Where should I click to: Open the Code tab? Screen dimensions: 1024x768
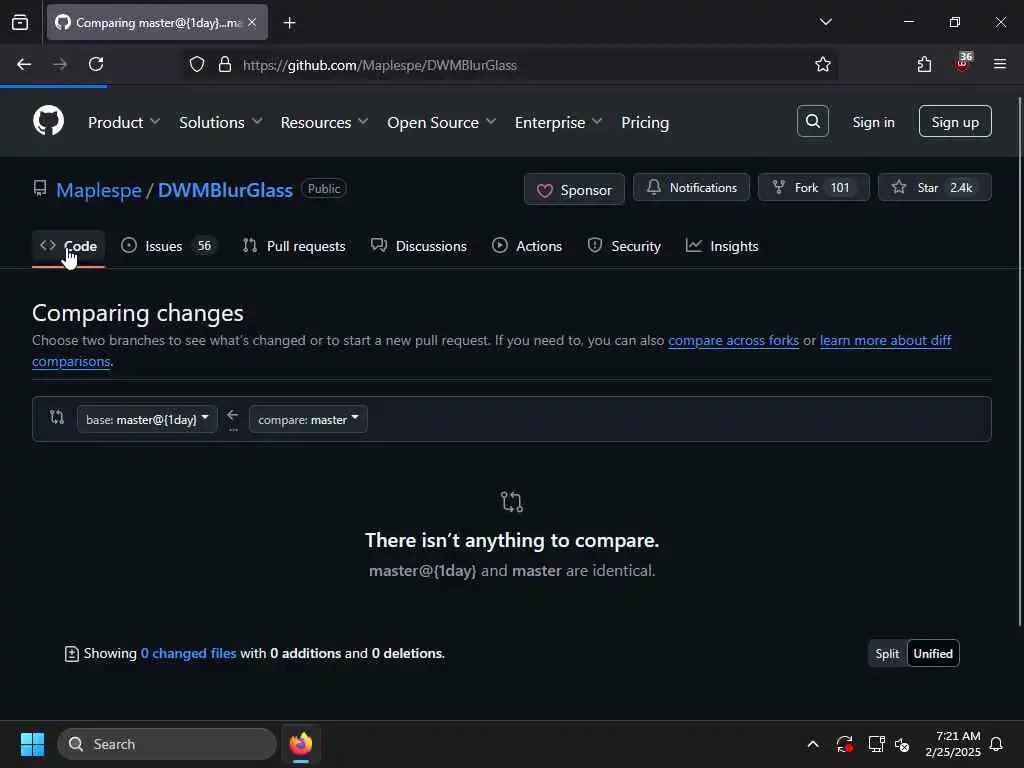click(69, 246)
